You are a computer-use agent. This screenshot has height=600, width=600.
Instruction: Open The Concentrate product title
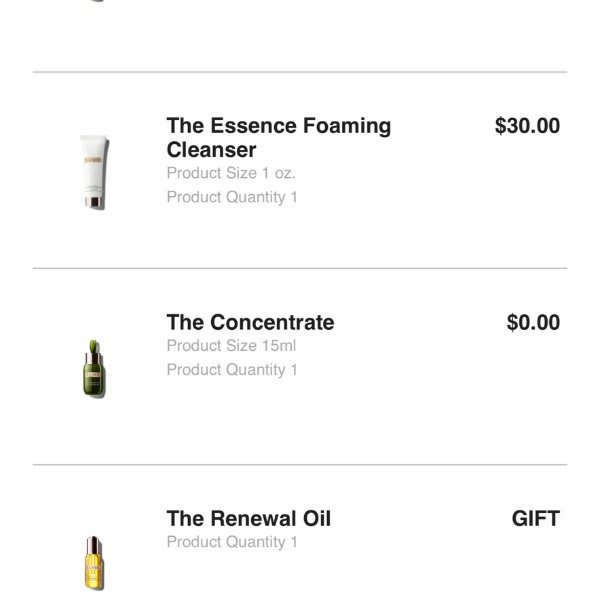click(x=250, y=322)
